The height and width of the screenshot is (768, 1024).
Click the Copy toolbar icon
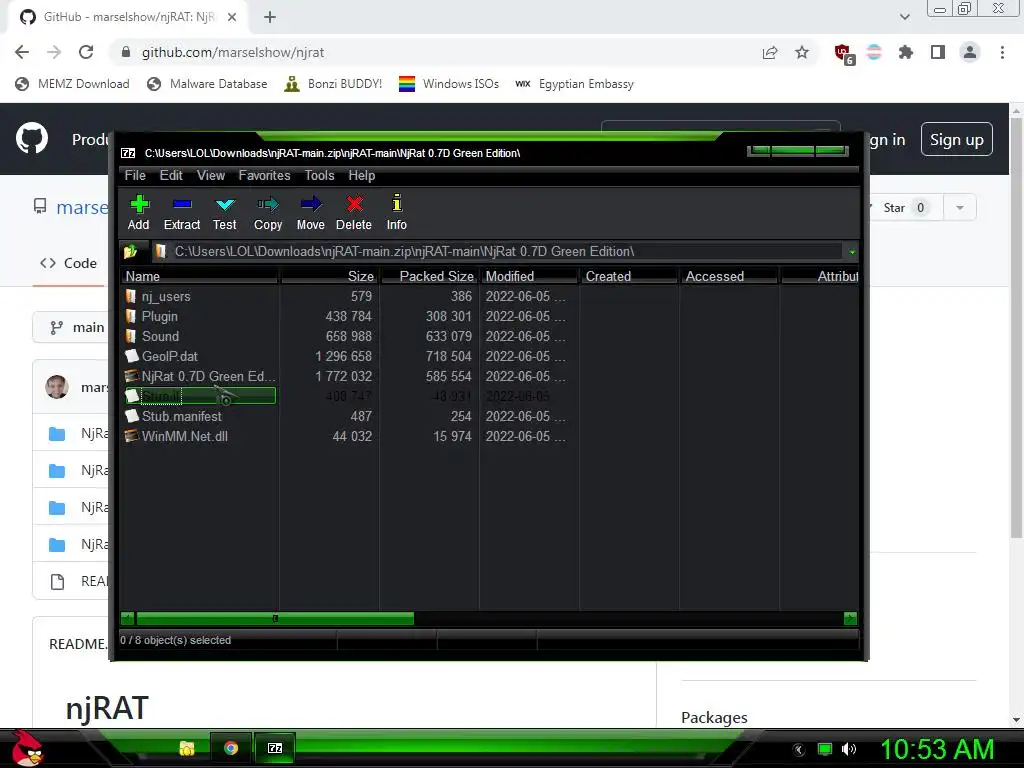point(268,212)
